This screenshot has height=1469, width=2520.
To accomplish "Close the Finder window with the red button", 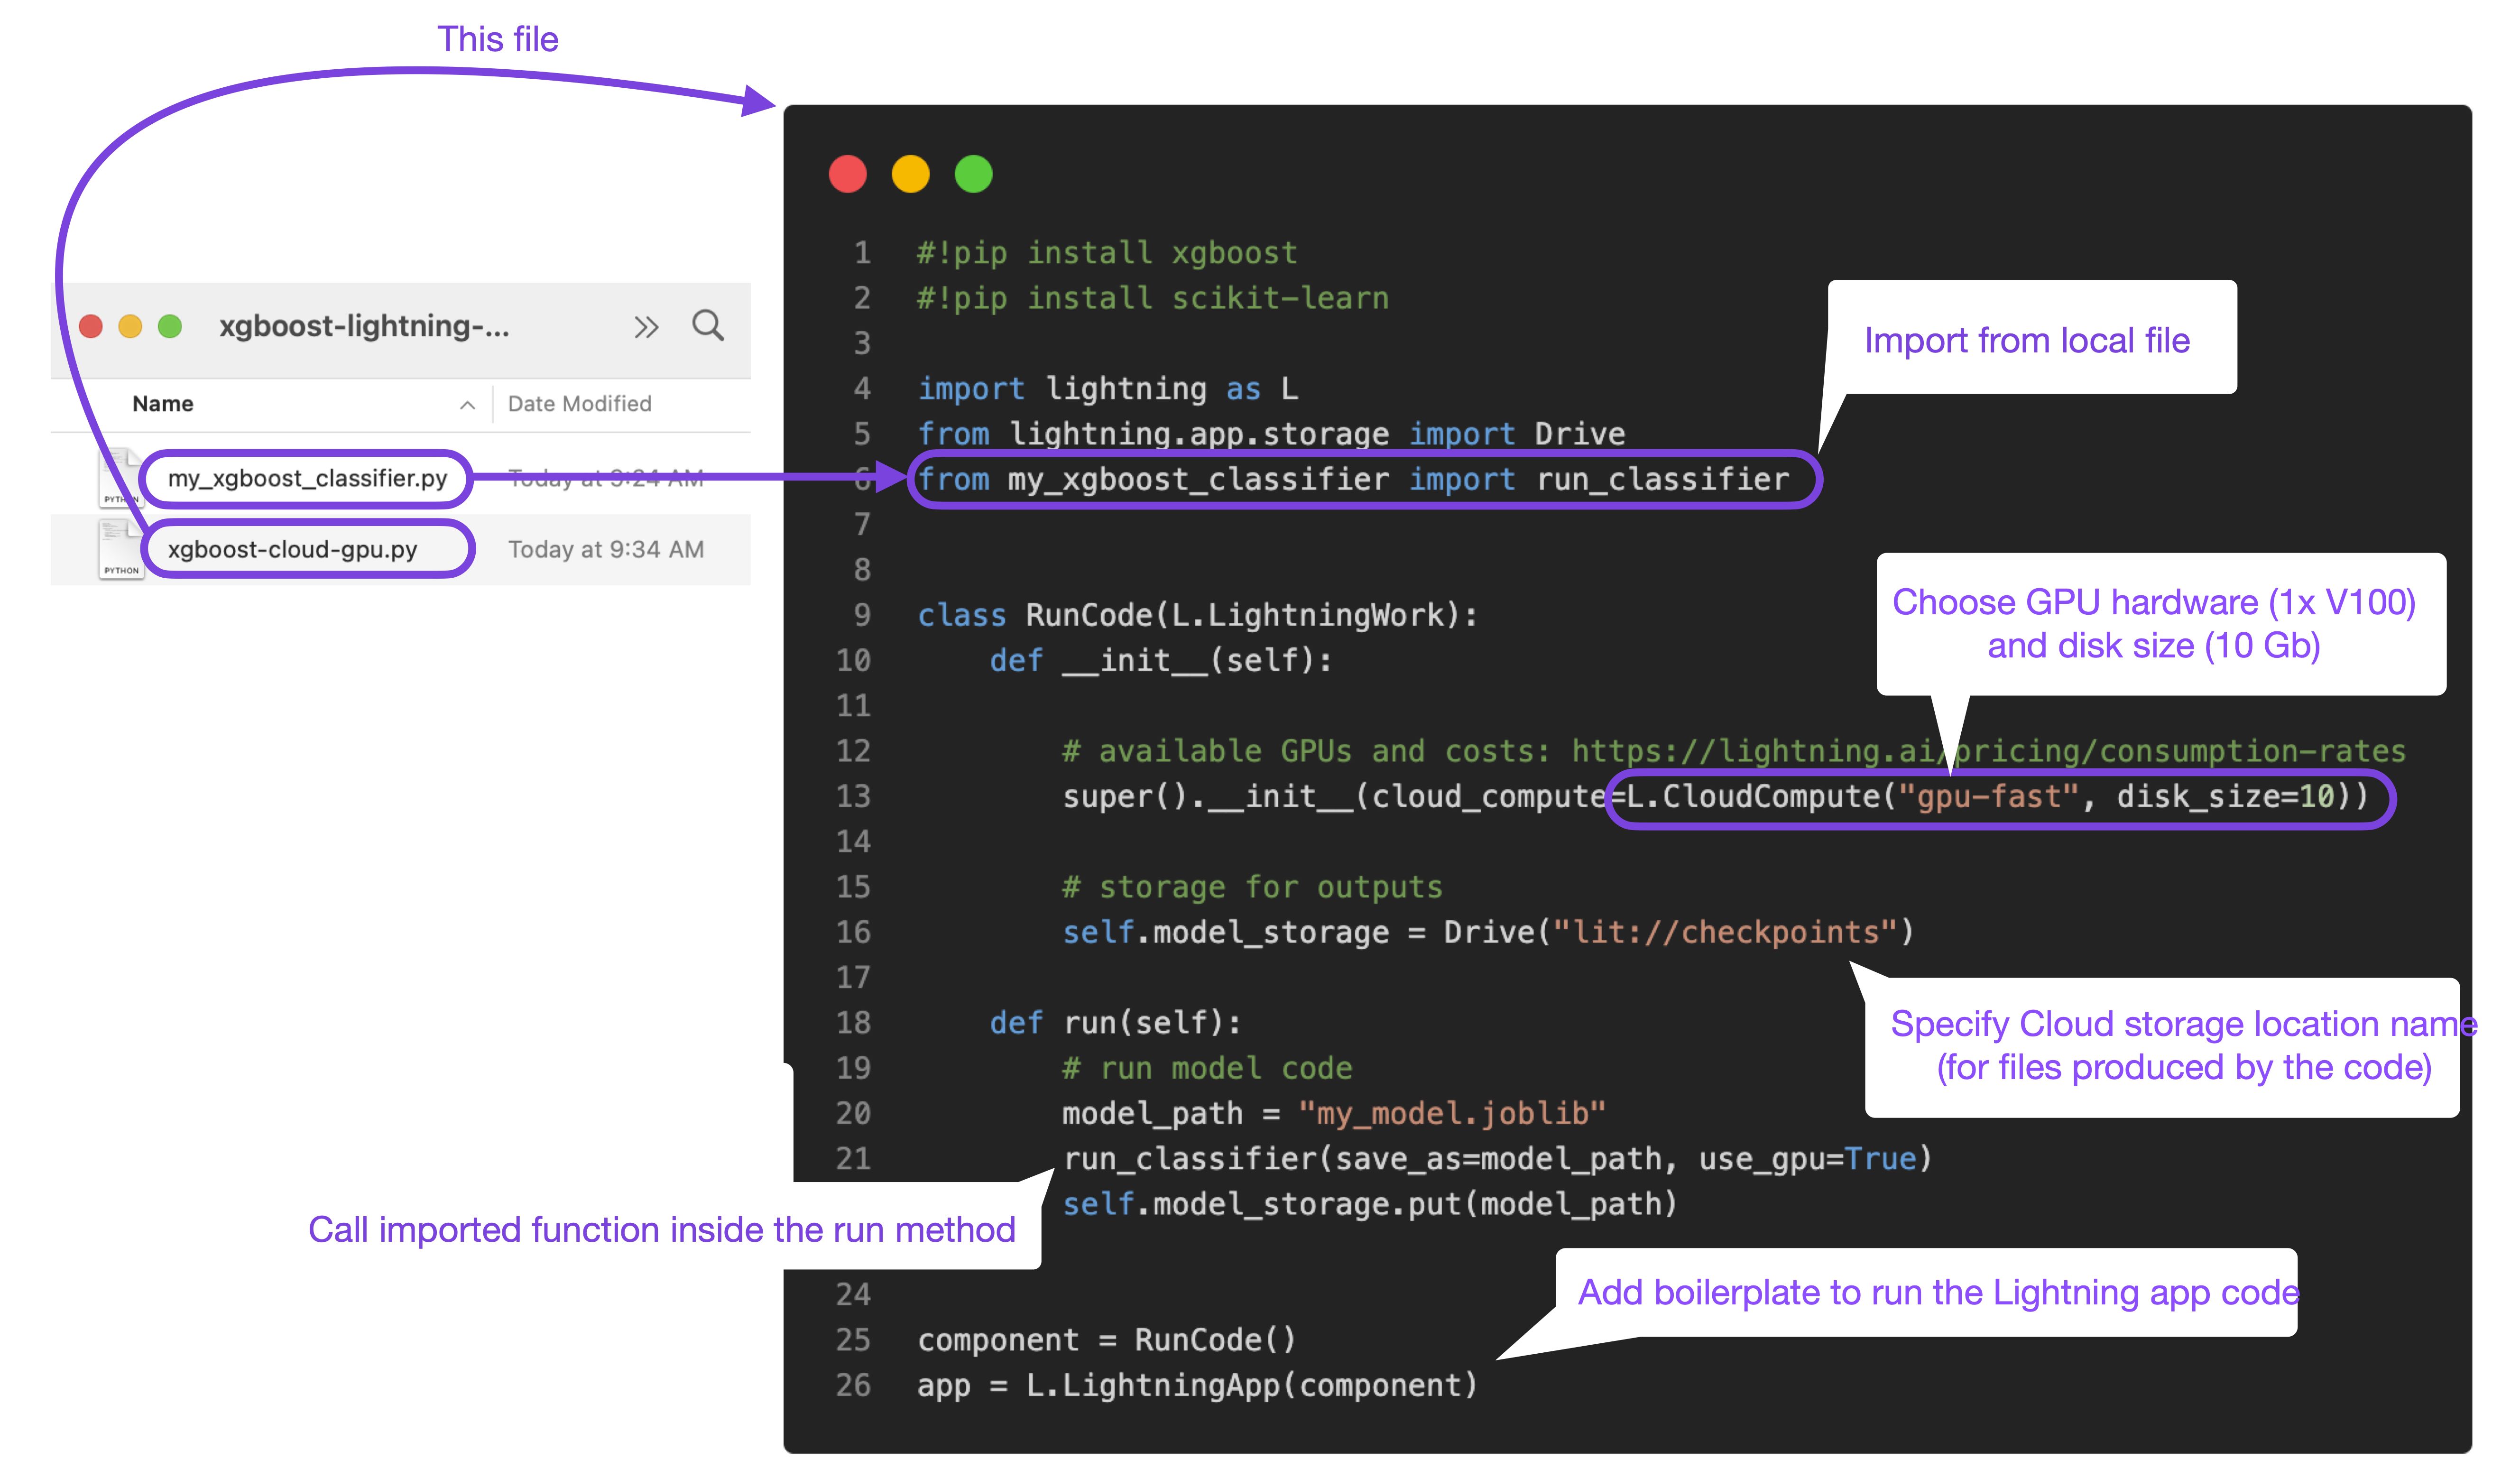I will [91, 326].
